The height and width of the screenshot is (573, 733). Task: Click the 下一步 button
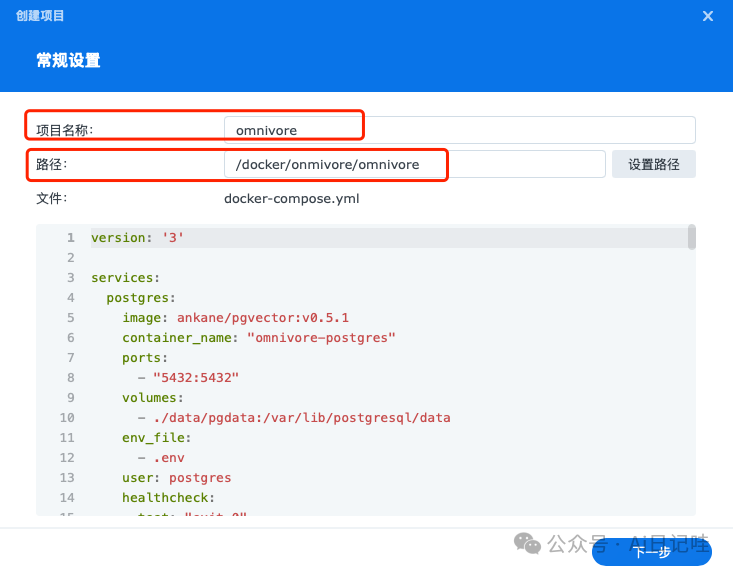tap(652, 552)
